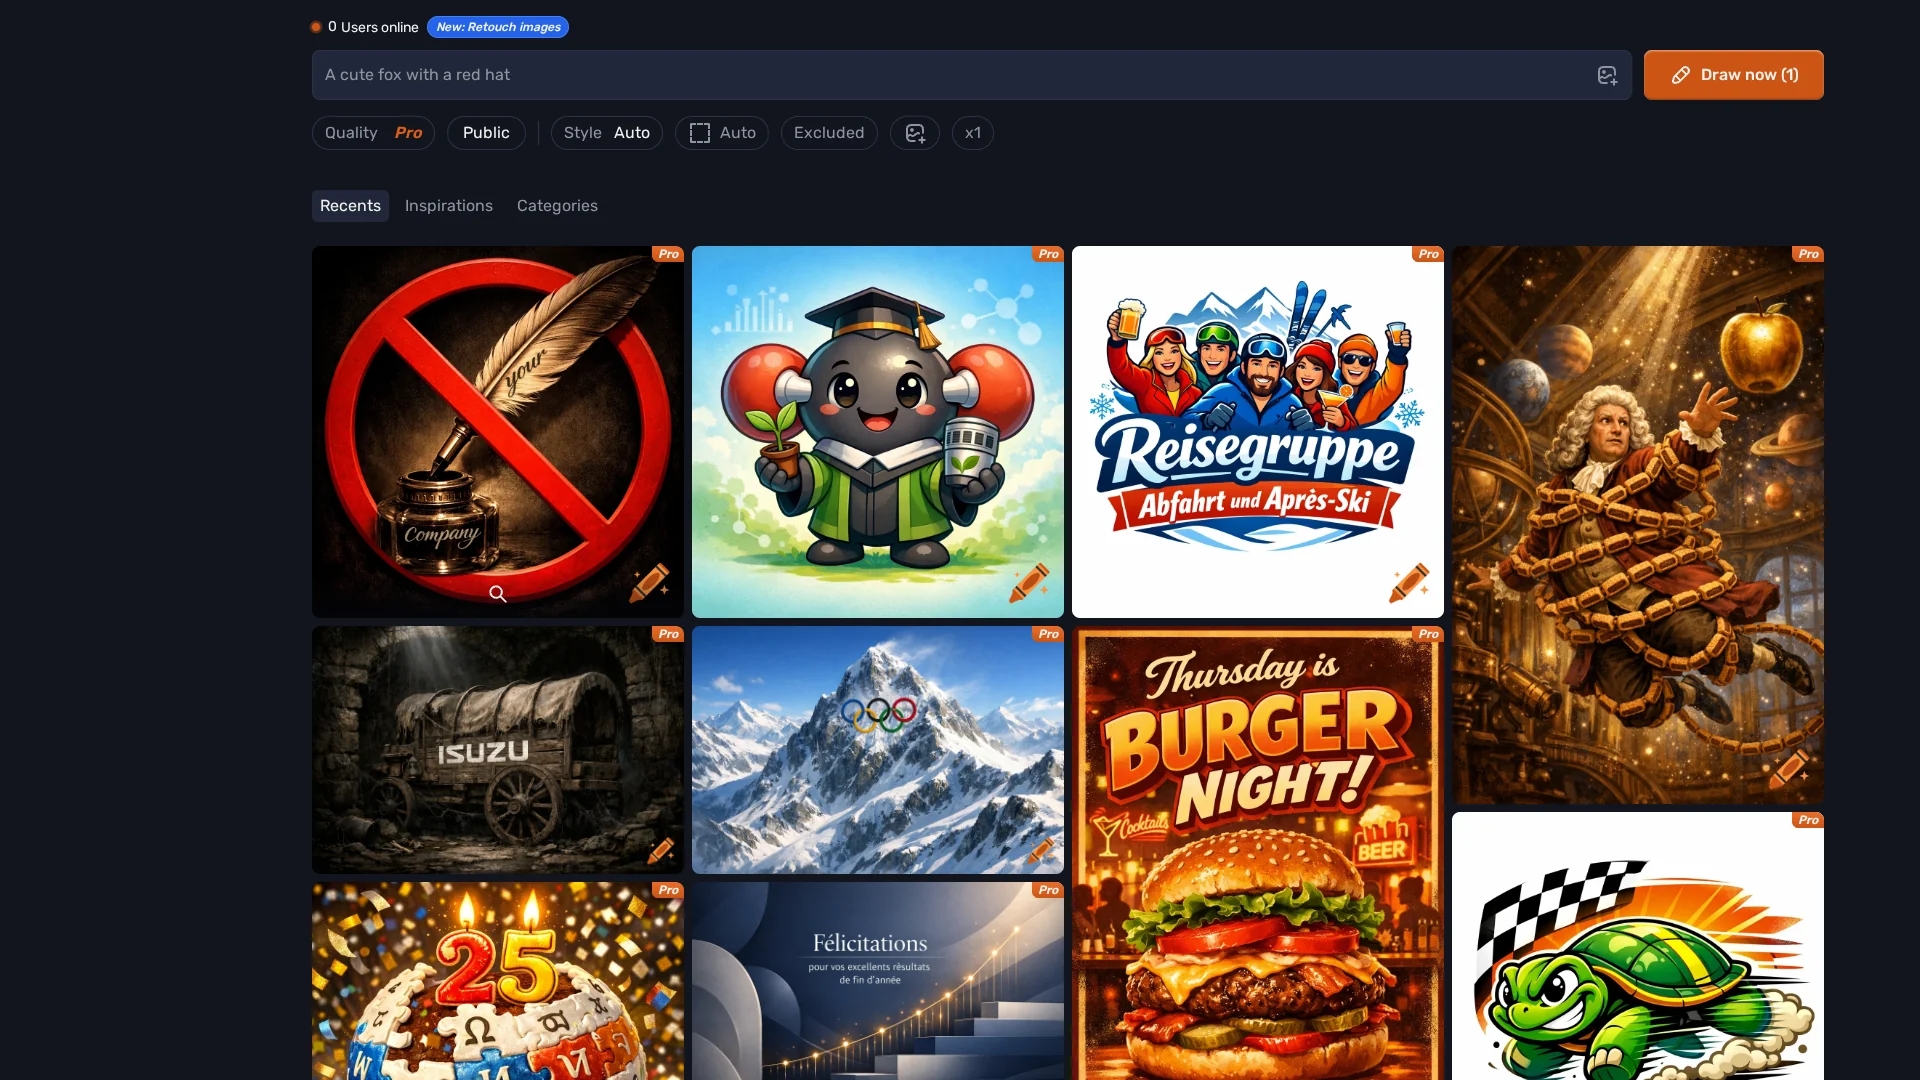
Task: Toggle the Public visibility setting
Action: point(486,133)
